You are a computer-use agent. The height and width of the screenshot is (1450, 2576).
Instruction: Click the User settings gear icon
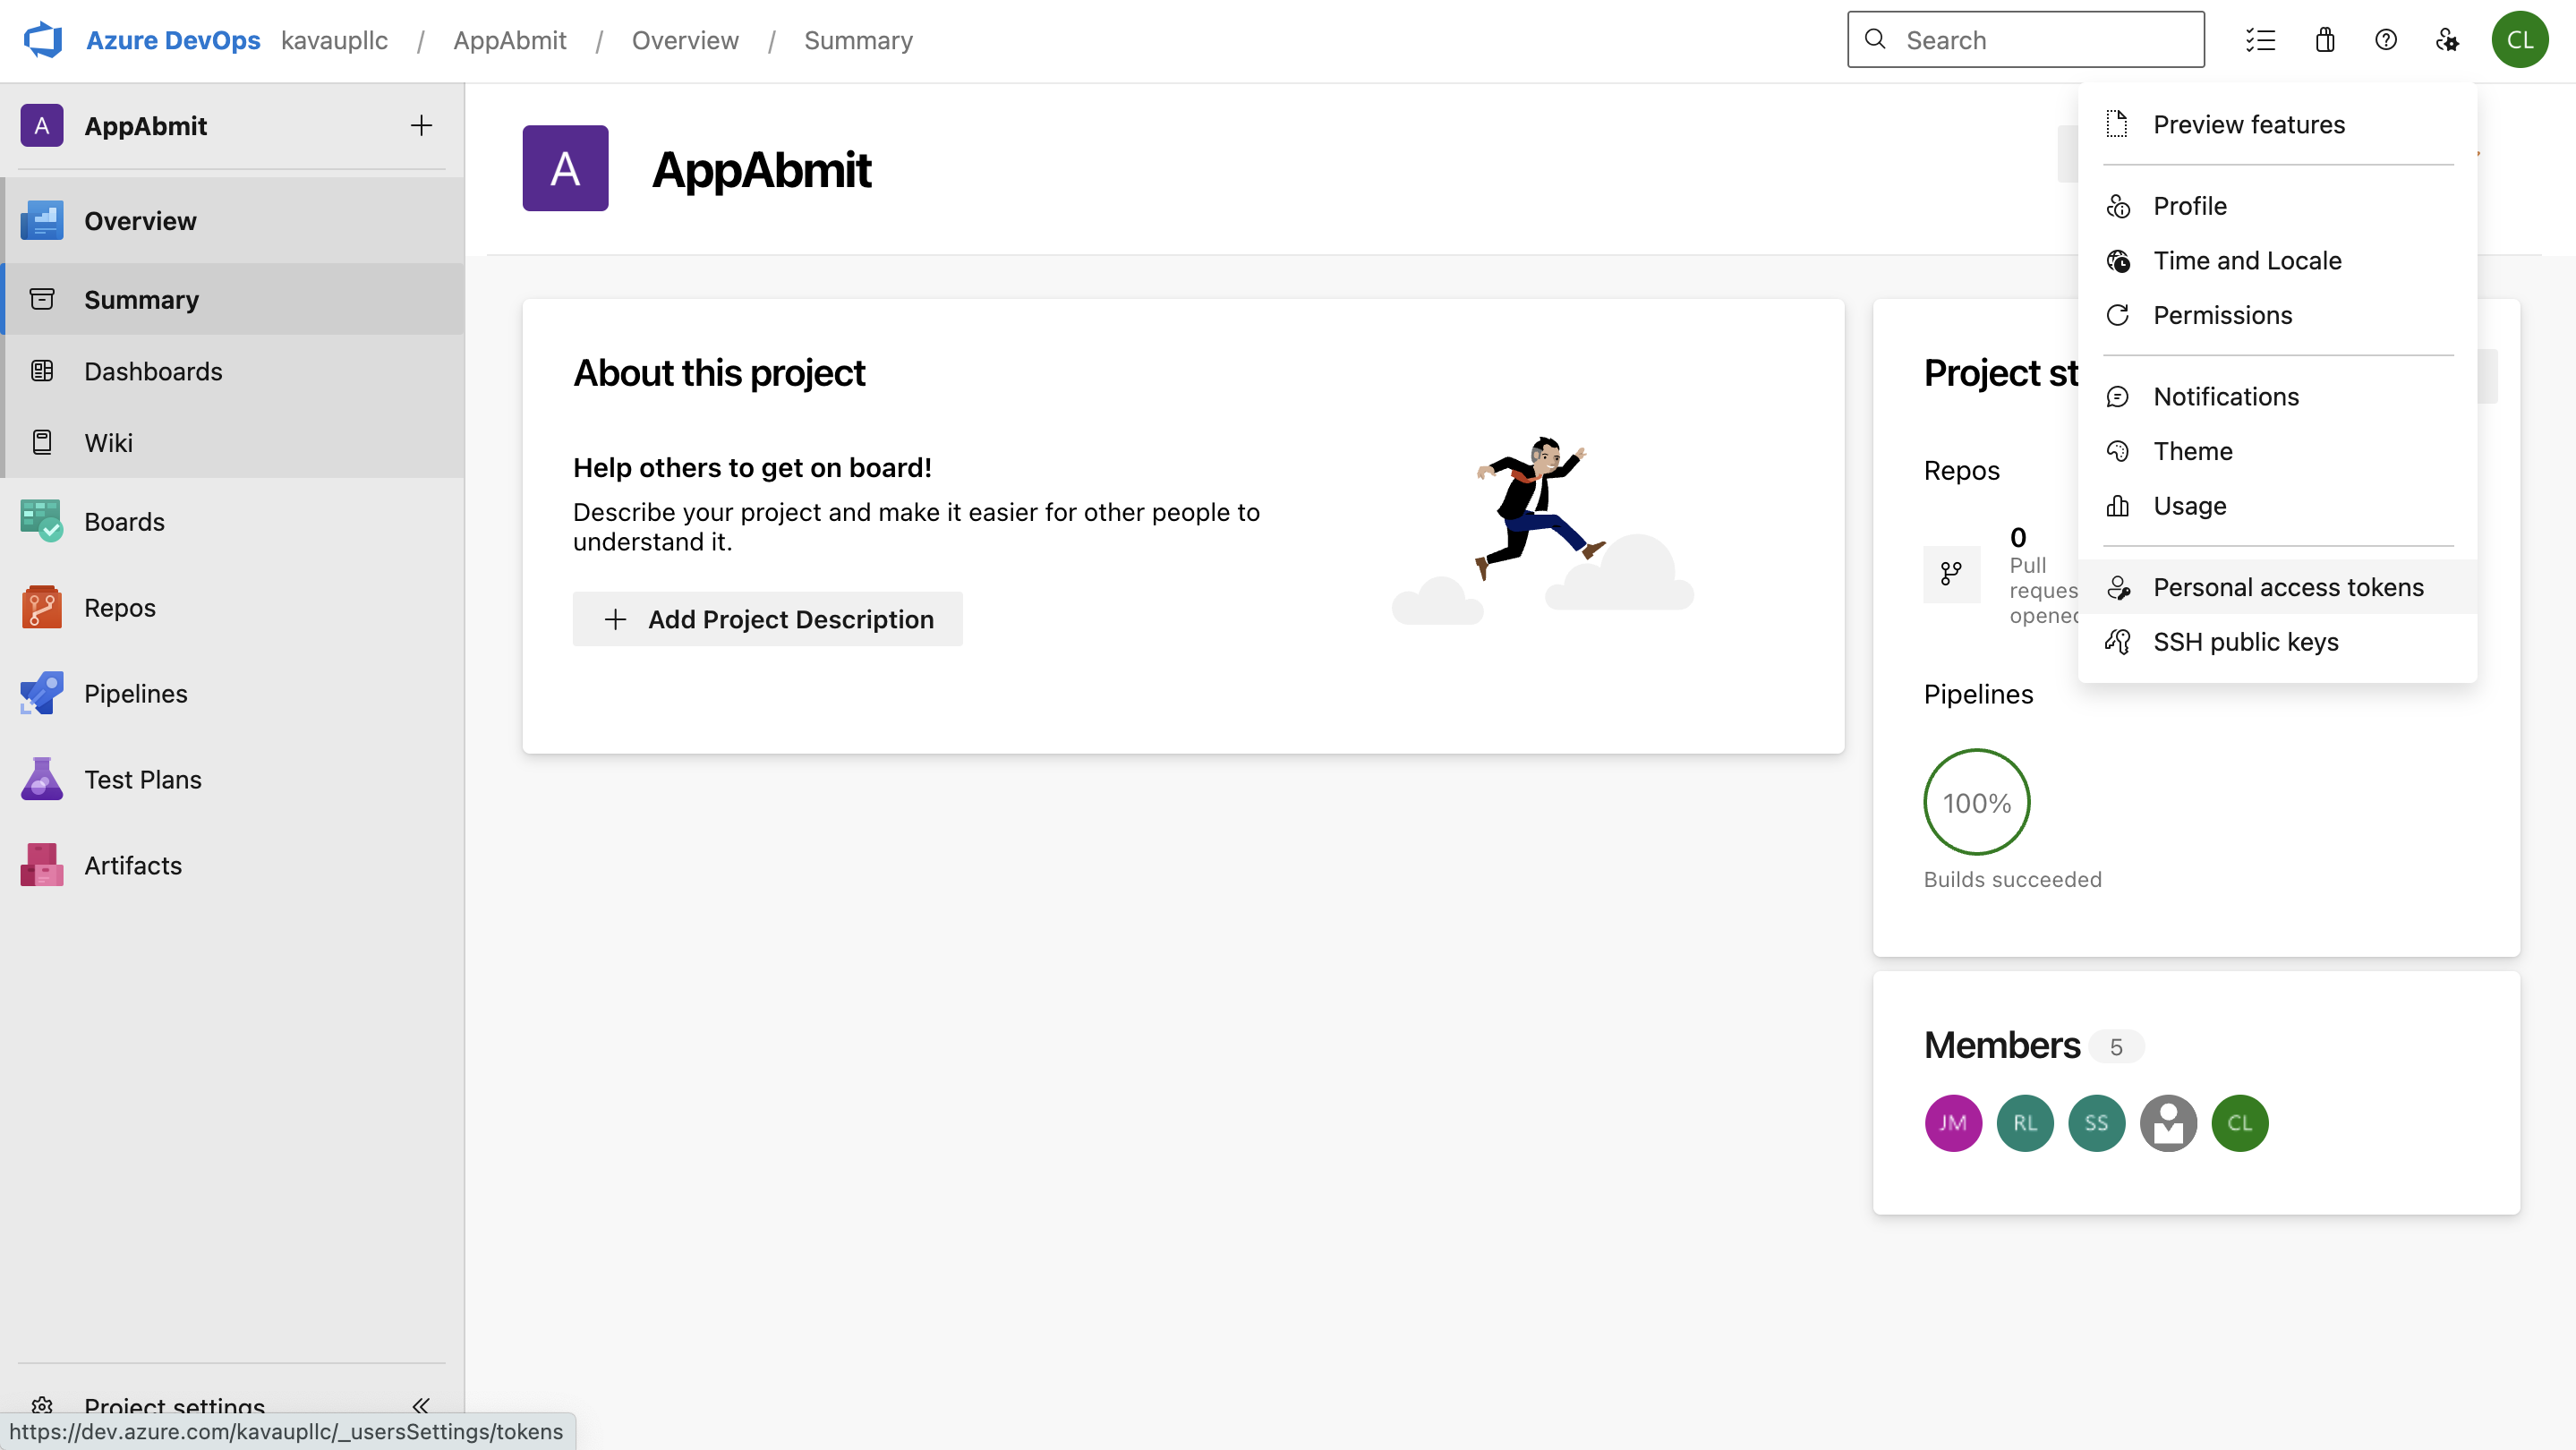(2447, 40)
